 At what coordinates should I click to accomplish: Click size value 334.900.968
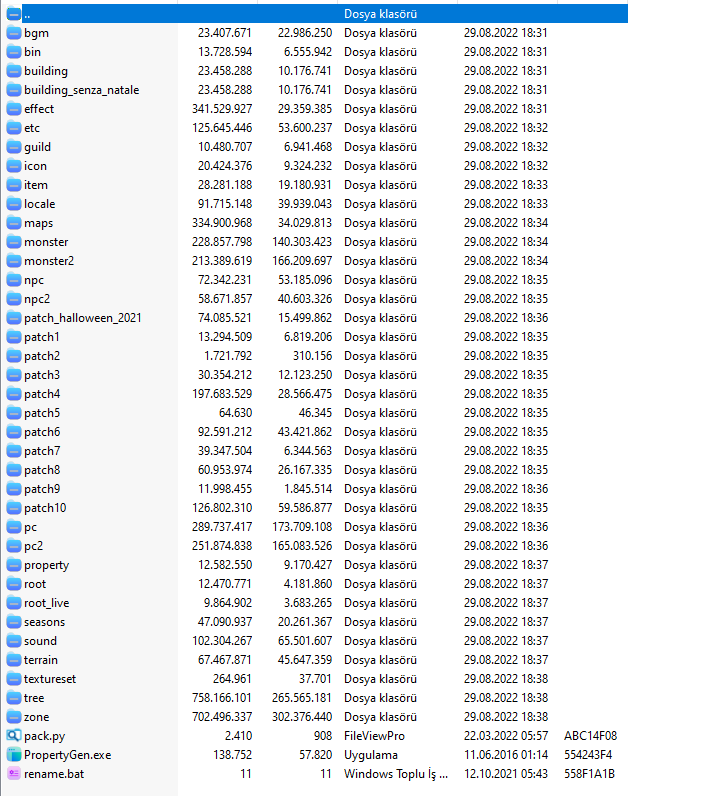coord(222,223)
